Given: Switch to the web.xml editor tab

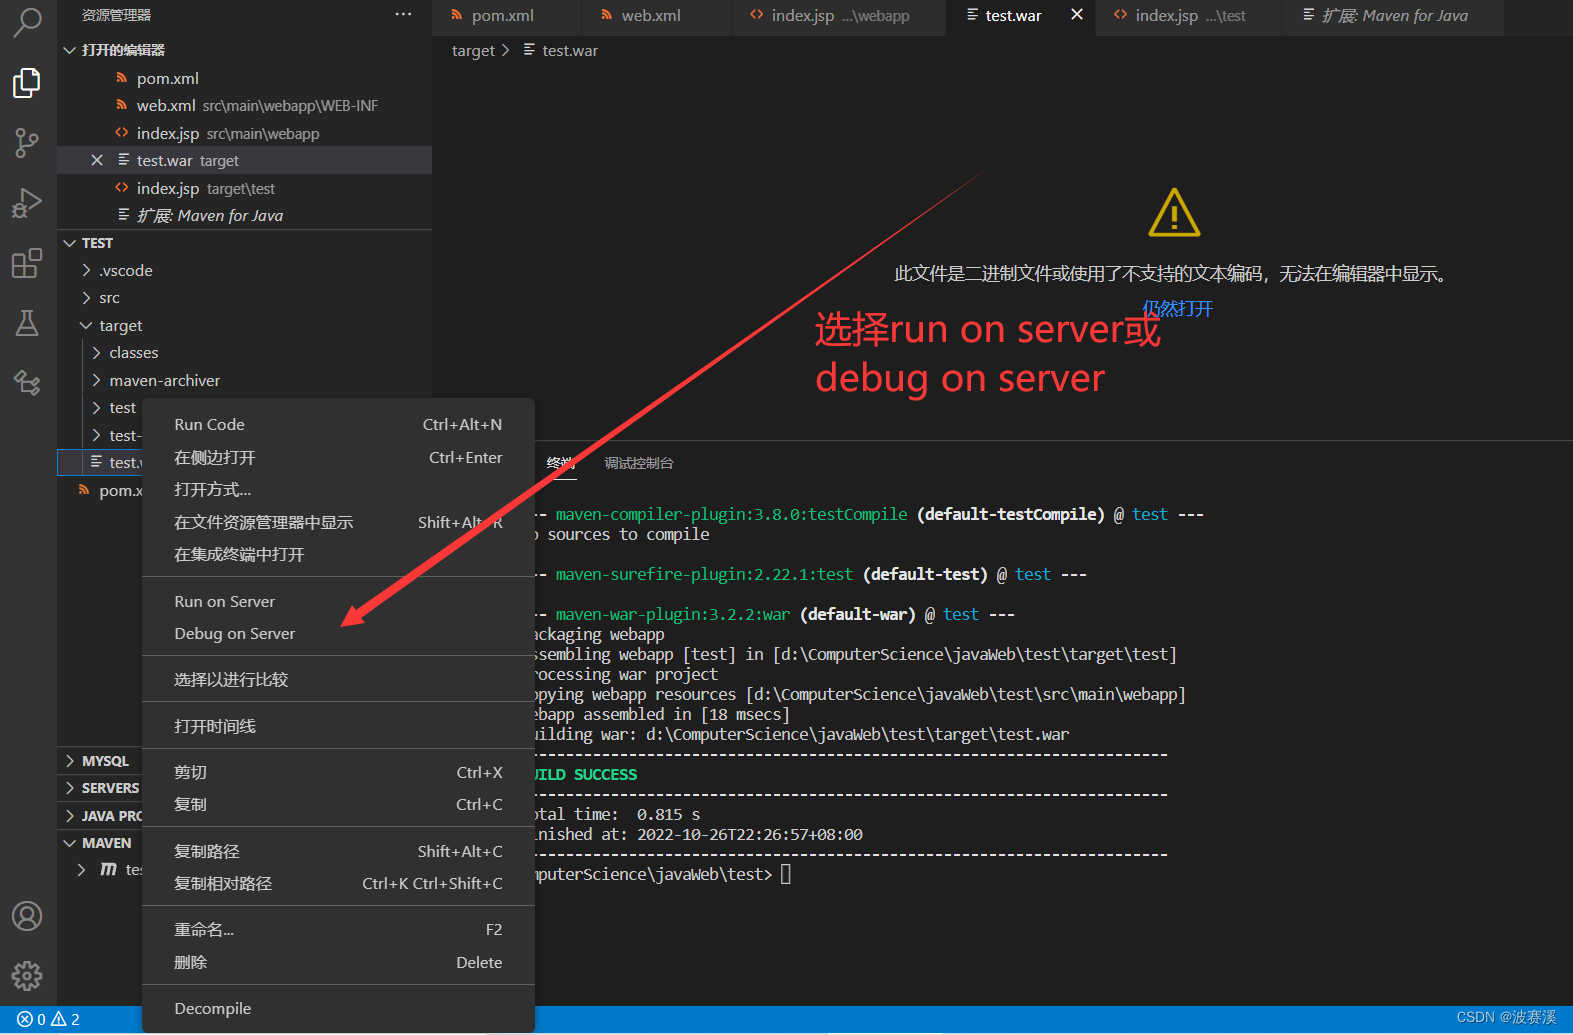Looking at the screenshot, I should 655,16.
